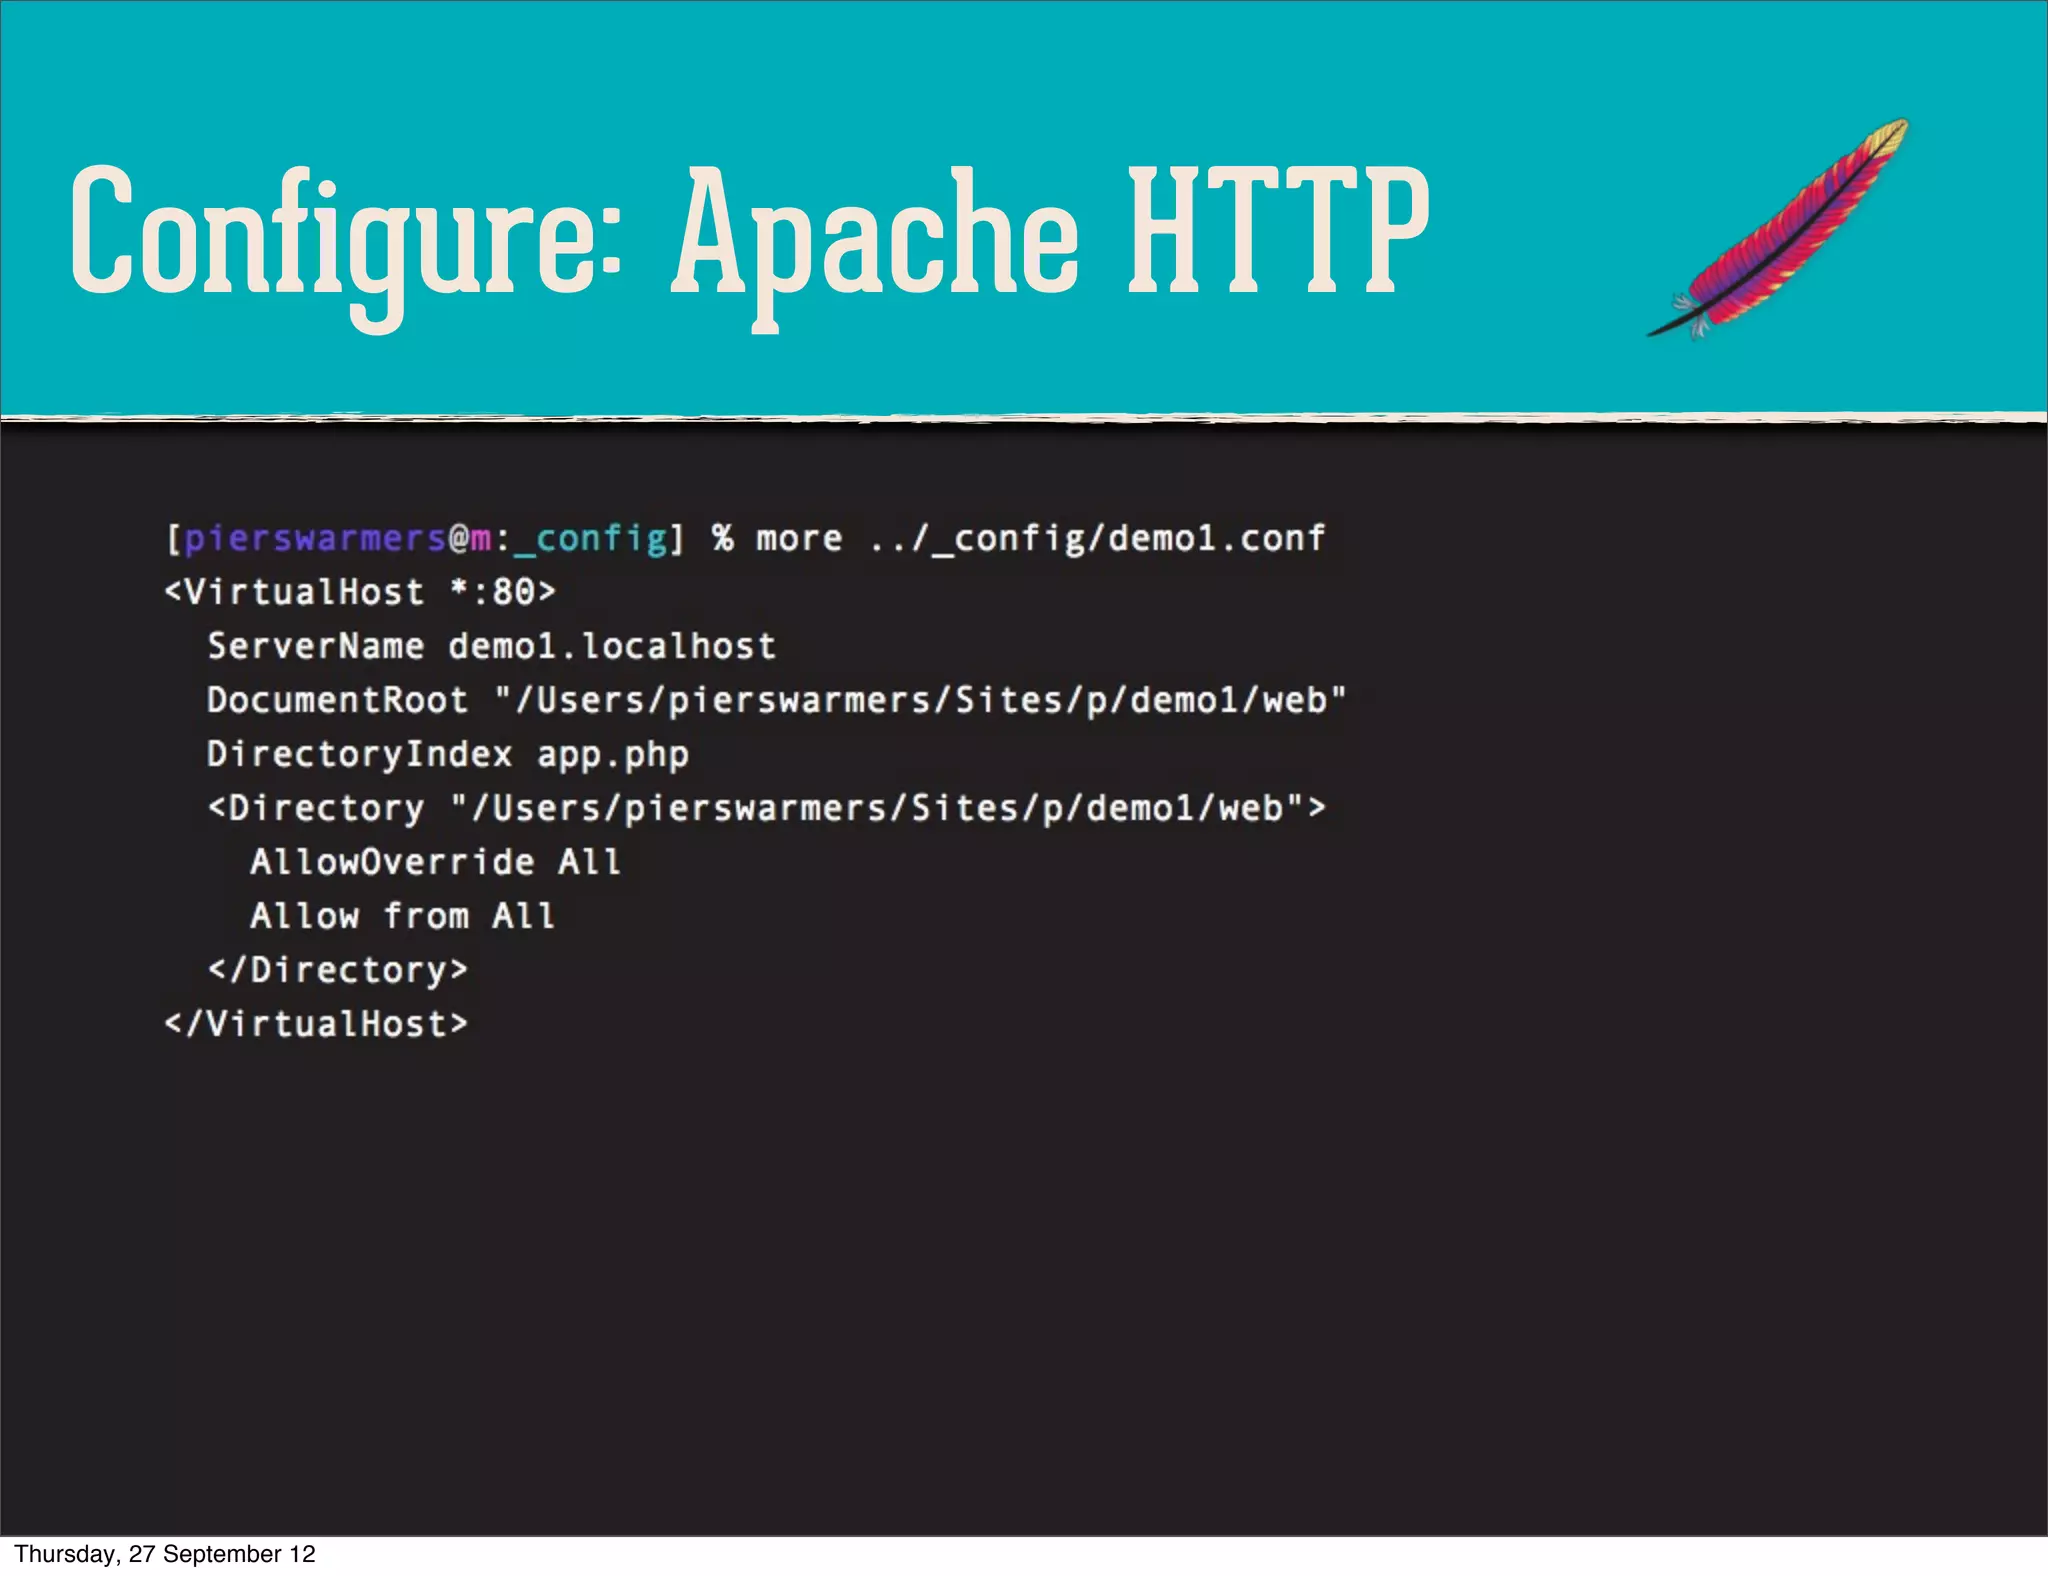Screen dimensions: 2048x1576
Task: Click the 'ServerName demo1.localhost' line
Action: coord(492,646)
